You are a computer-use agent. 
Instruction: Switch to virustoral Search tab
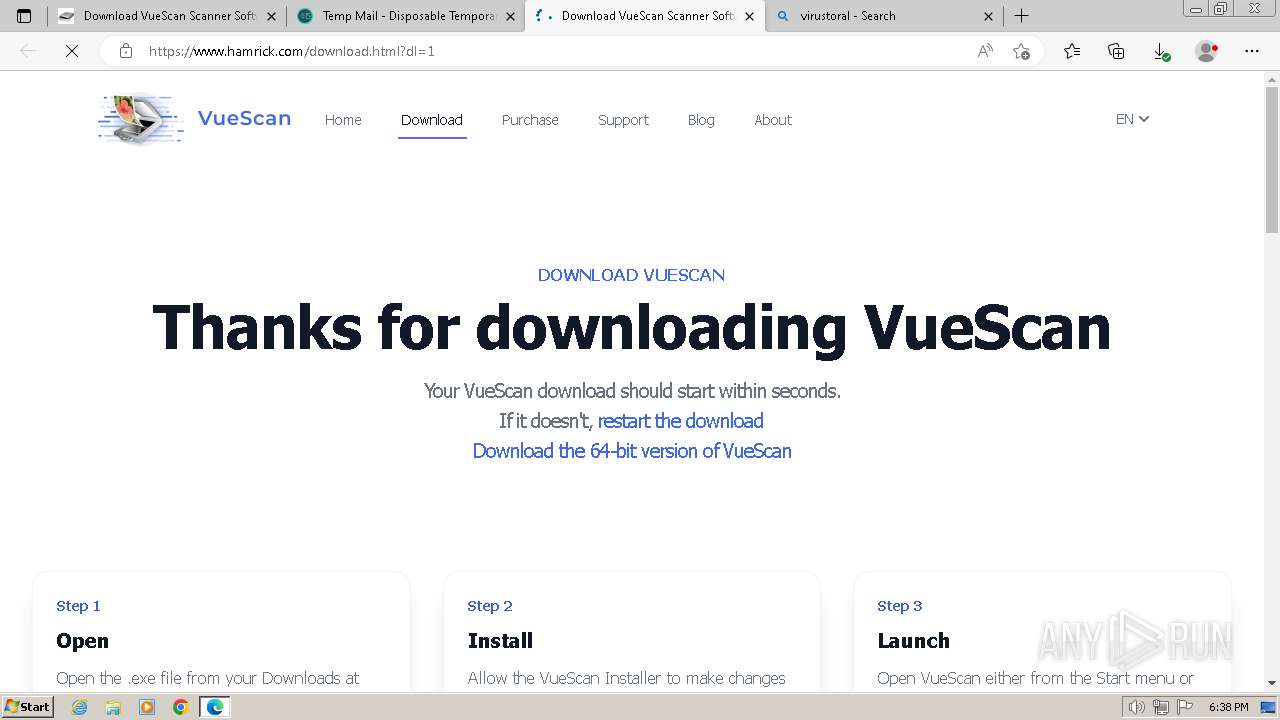tap(883, 16)
